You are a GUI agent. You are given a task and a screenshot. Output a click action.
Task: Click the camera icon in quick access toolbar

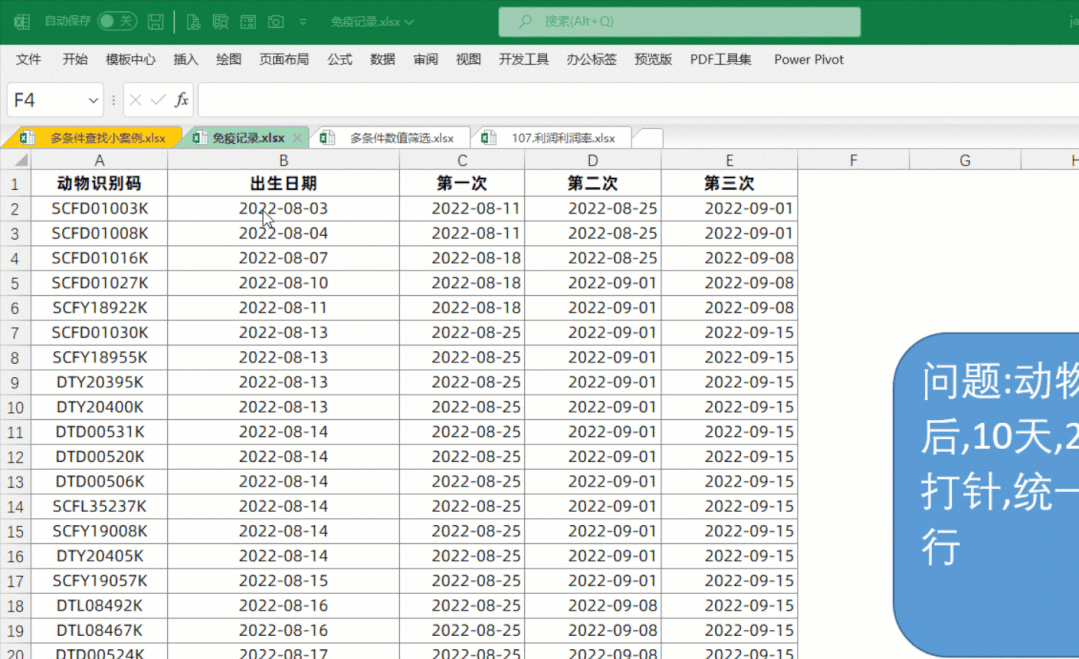(276, 22)
